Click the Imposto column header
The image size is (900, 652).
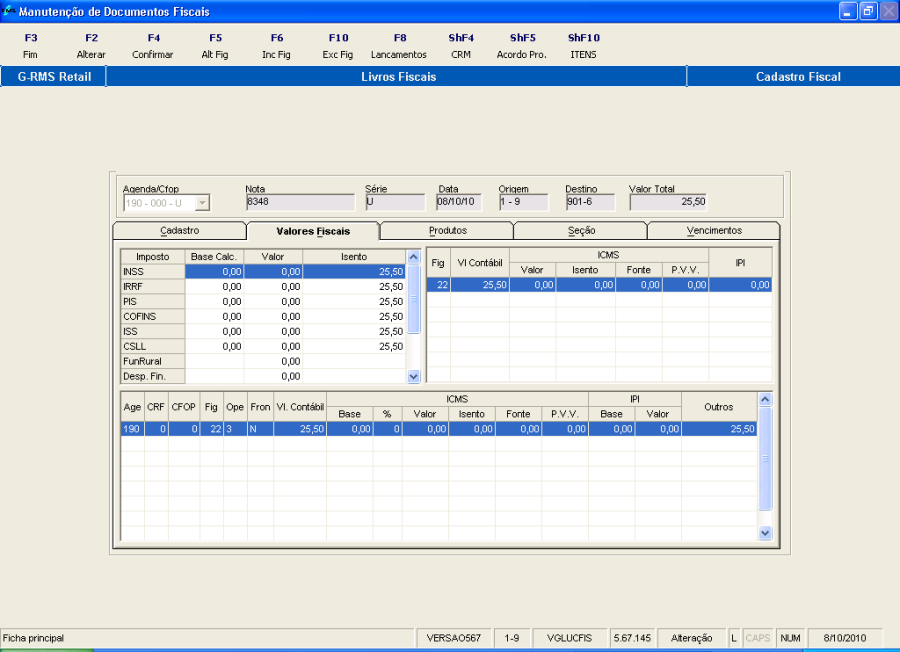[x=153, y=257]
